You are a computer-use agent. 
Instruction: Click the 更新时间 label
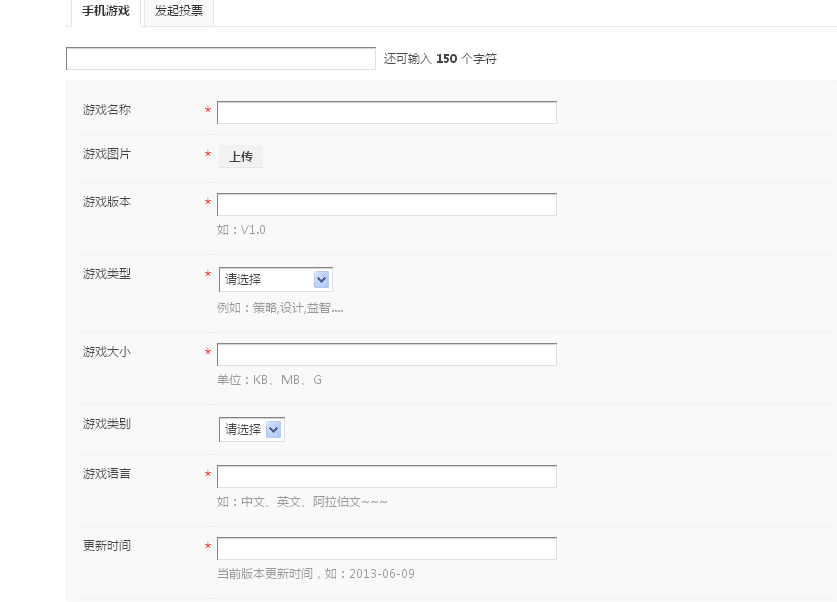106,546
